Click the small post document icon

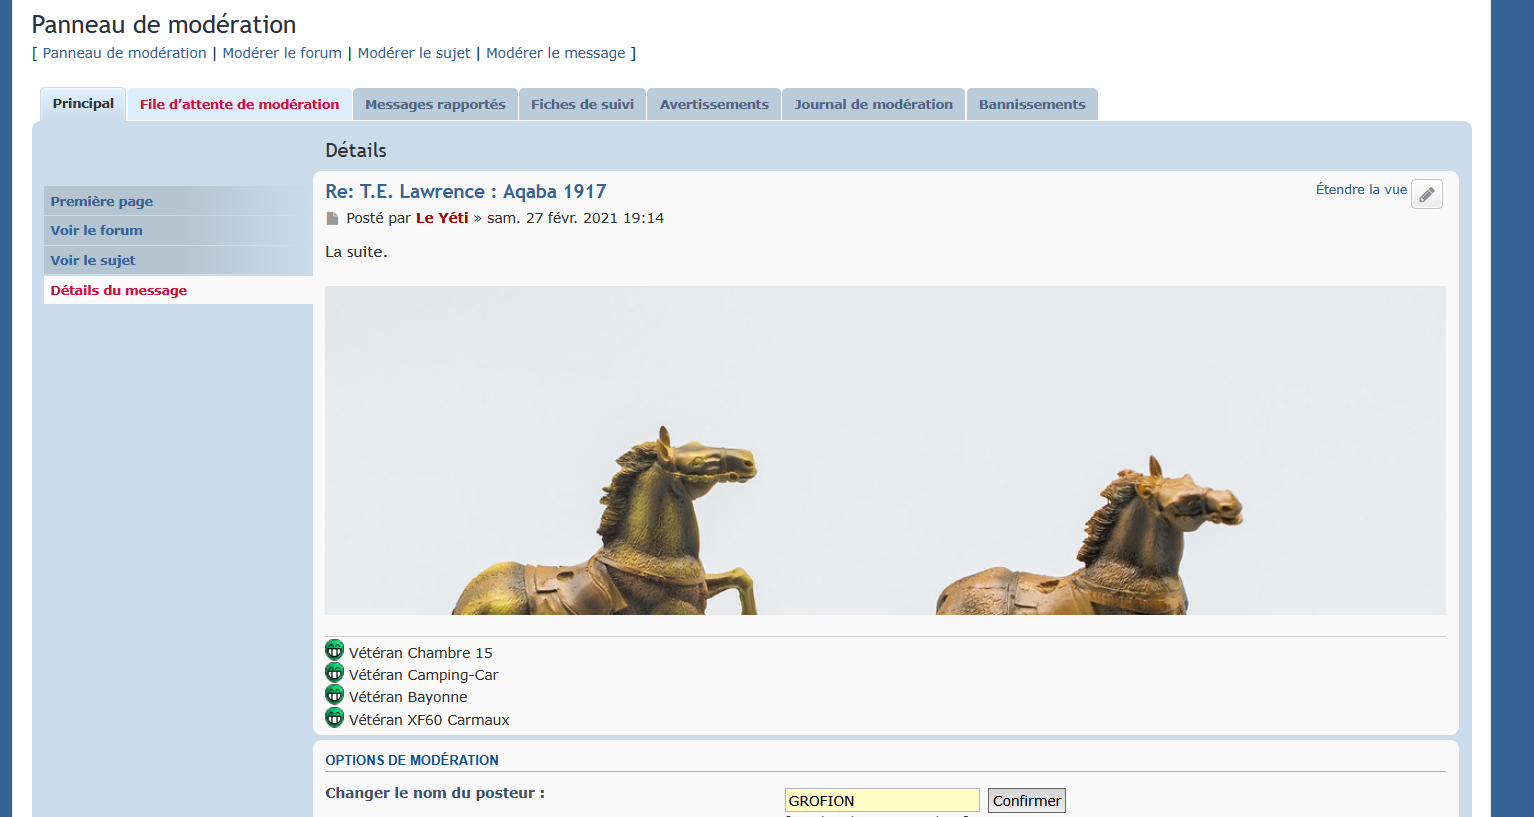[x=332, y=218]
